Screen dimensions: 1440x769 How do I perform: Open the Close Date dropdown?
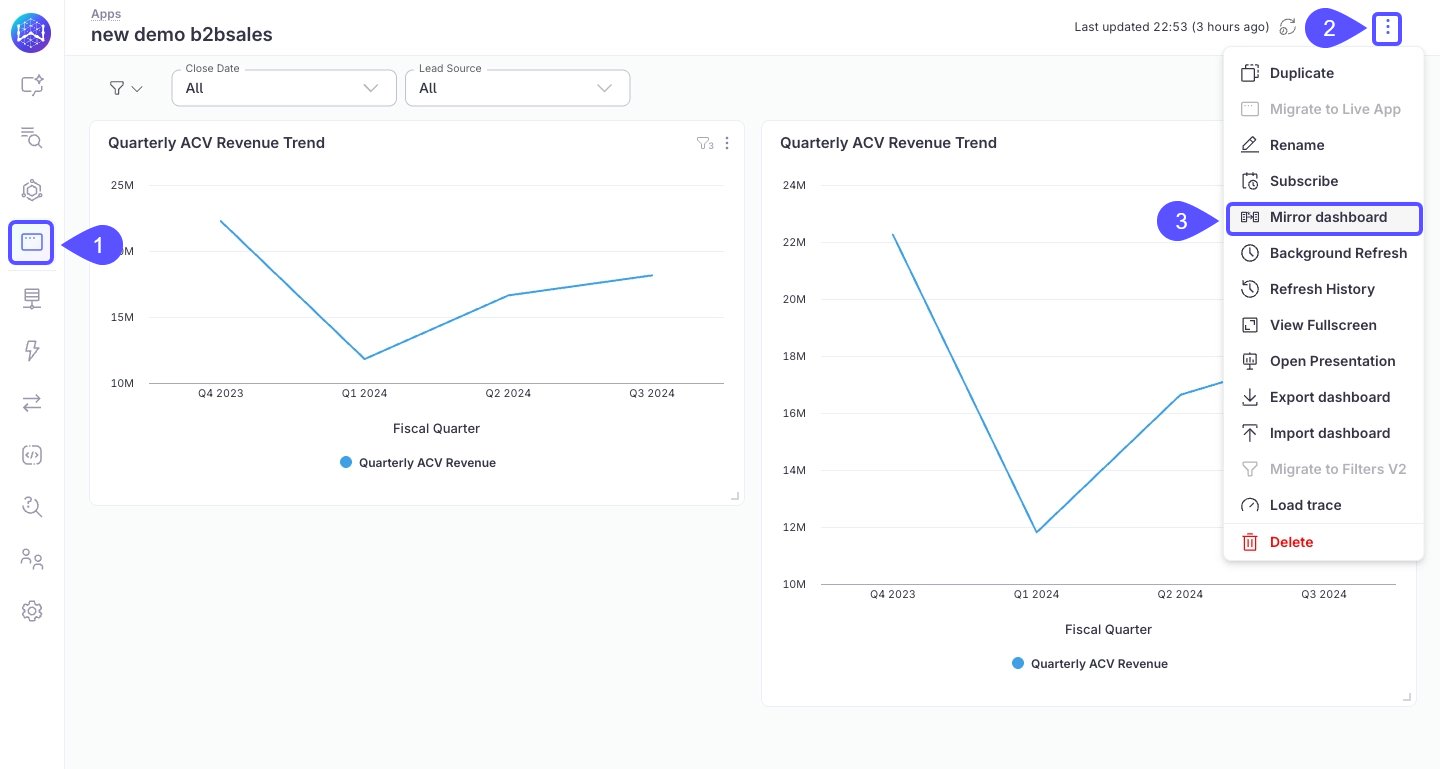coord(284,88)
